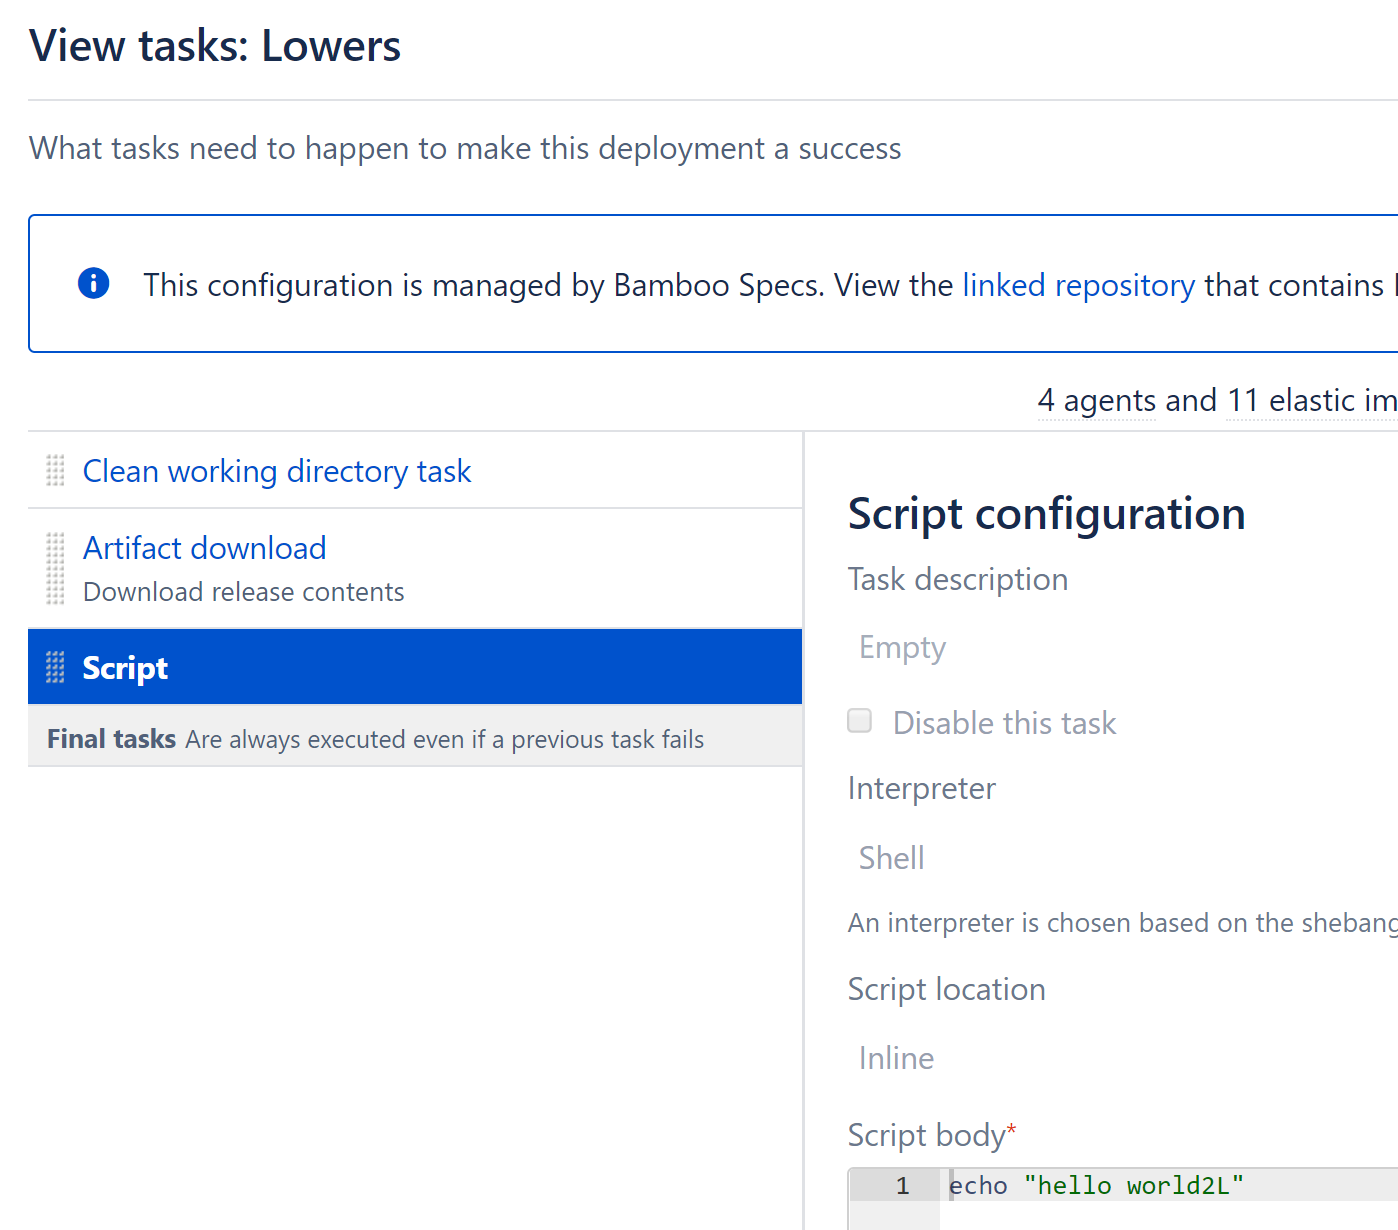Click the 4 agents link
Screen dimensions: 1398x1230
coord(1096,401)
